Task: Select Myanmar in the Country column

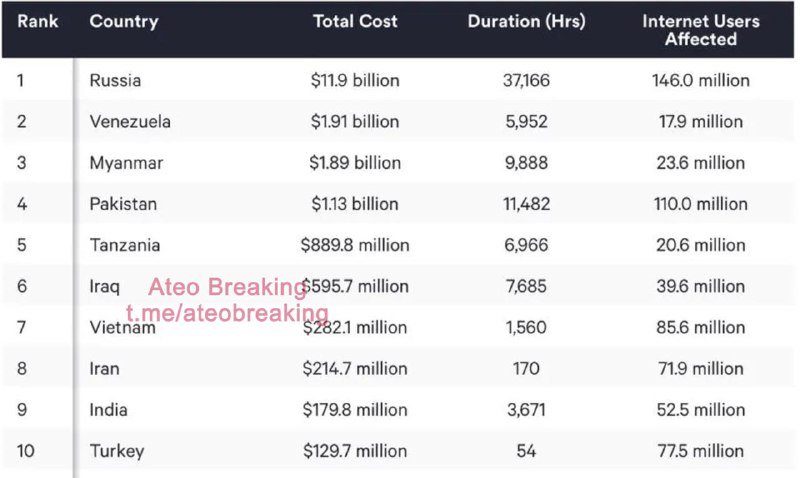Action: [x=126, y=163]
